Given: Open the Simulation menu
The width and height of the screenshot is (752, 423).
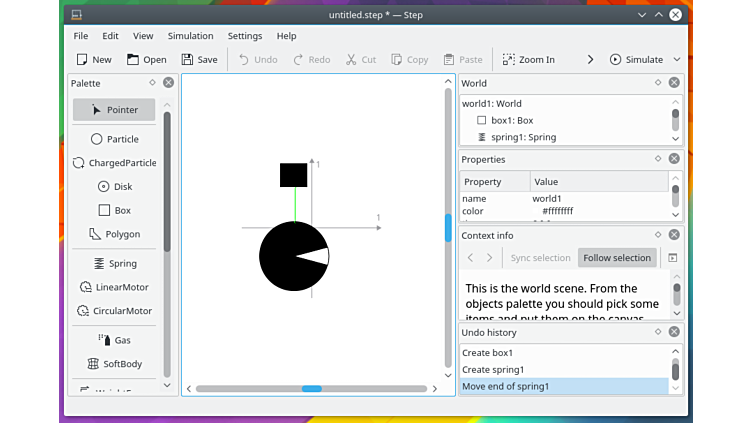Looking at the screenshot, I should 190,36.
